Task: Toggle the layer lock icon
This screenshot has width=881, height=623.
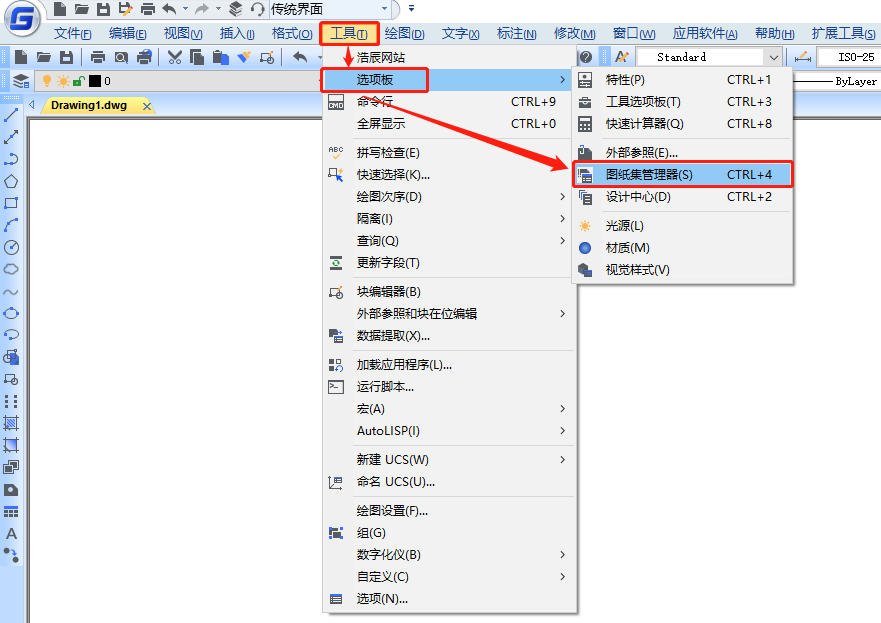Action: click(78, 81)
